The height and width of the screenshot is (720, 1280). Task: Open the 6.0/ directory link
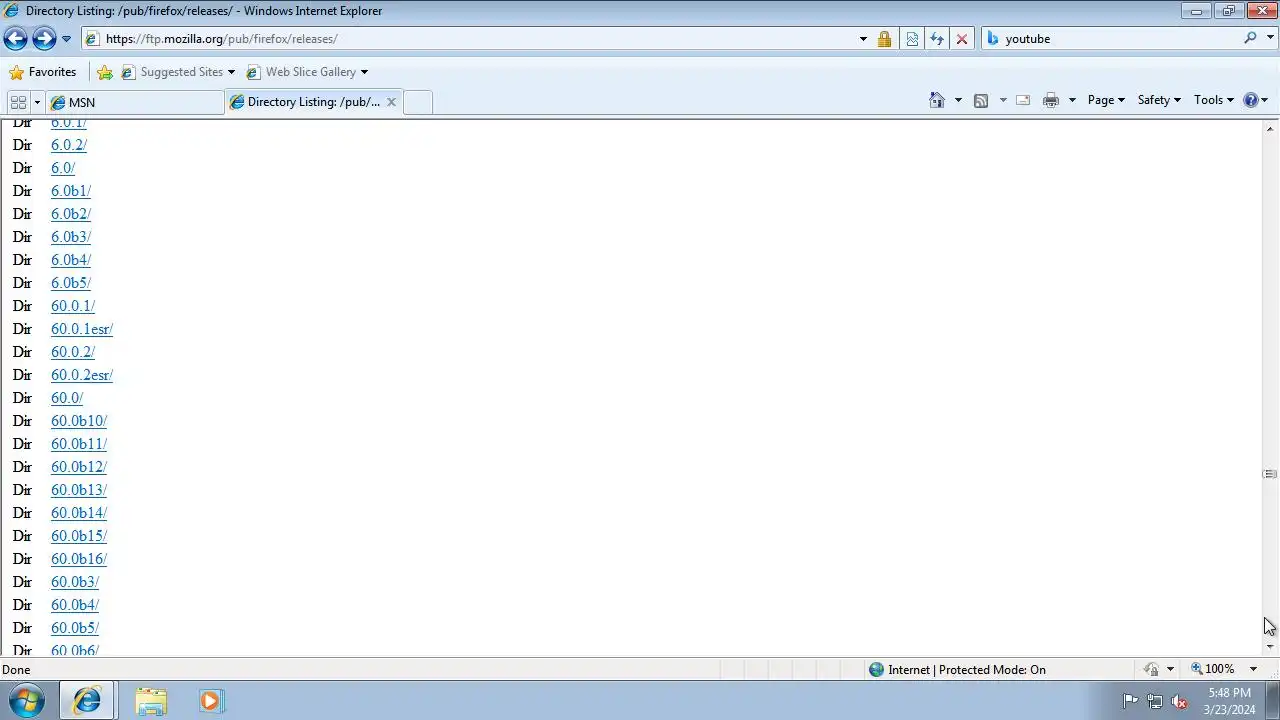(63, 168)
